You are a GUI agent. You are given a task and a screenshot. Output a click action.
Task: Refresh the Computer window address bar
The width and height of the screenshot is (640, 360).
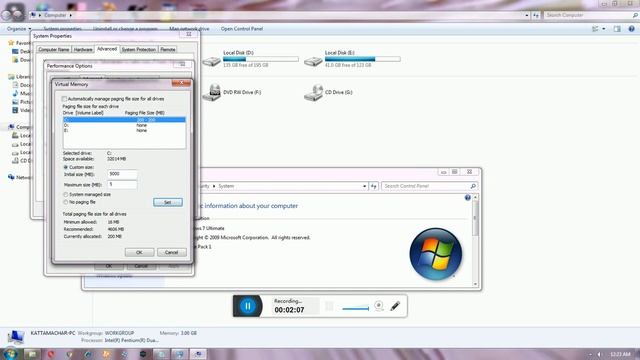(536, 15)
